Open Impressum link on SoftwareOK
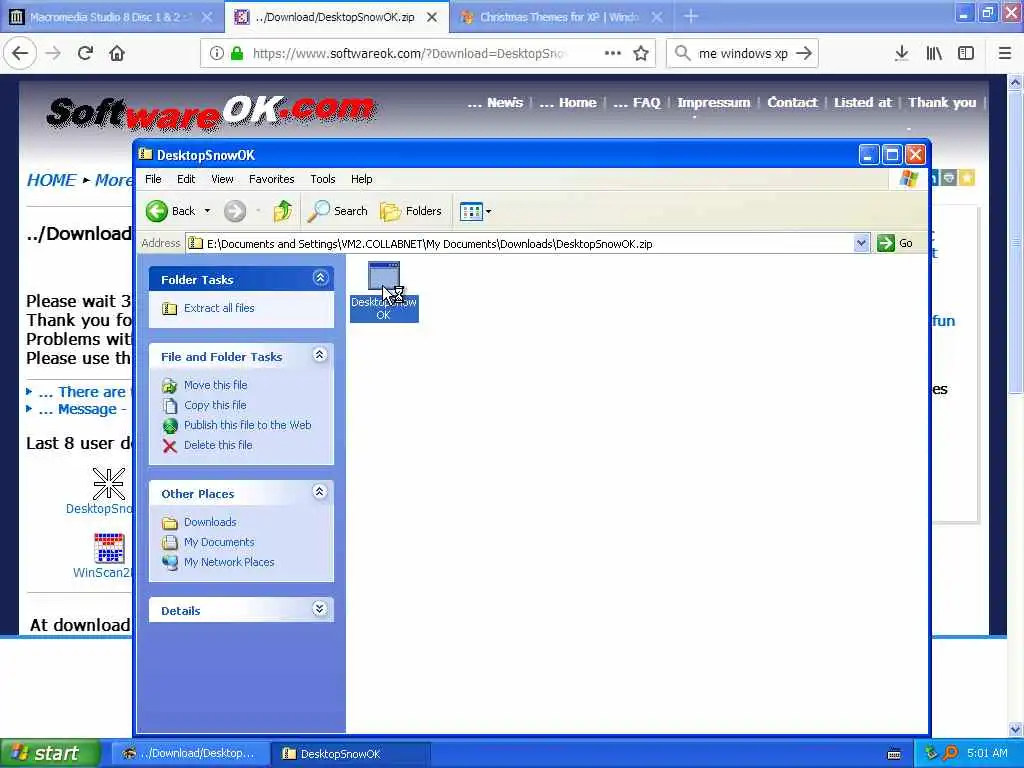The height and width of the screenshot is (768, 1024). [713, 103]
